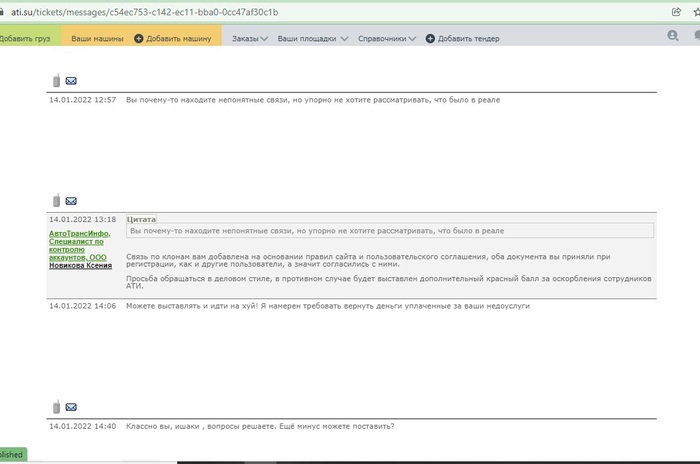Click the Добавить машину button
This screenshot has width=700, height=464.
tap(173, 38)
